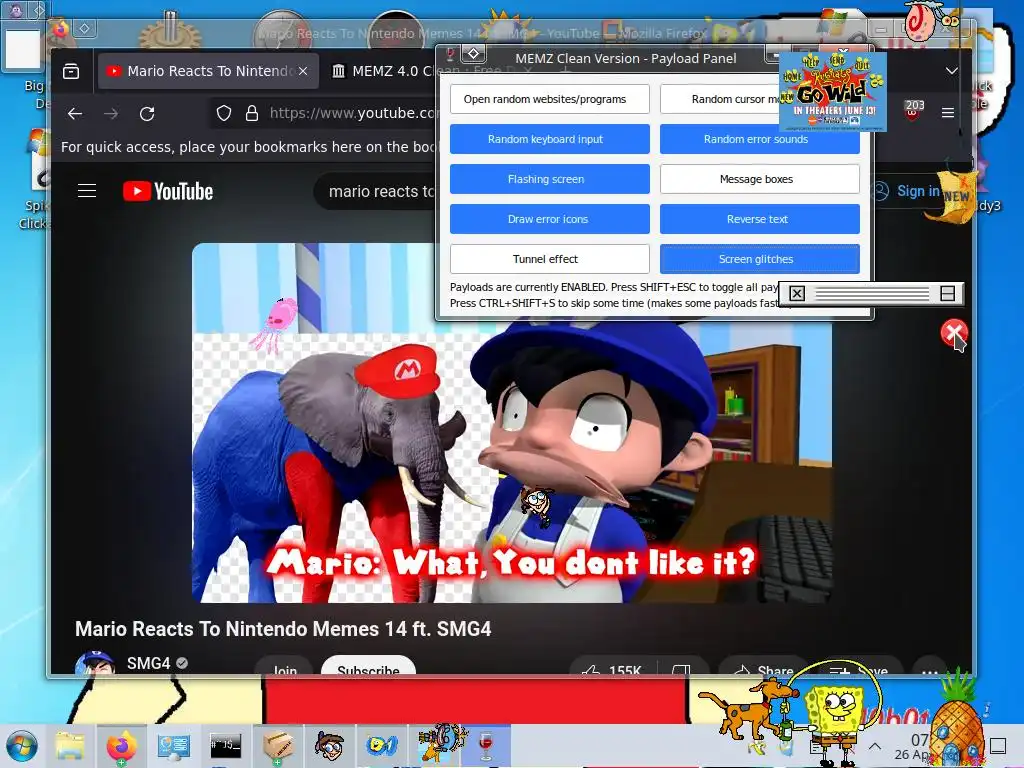Toggle the Draw error icons payload
The image size is (1024, 768).
click(549, 219)
